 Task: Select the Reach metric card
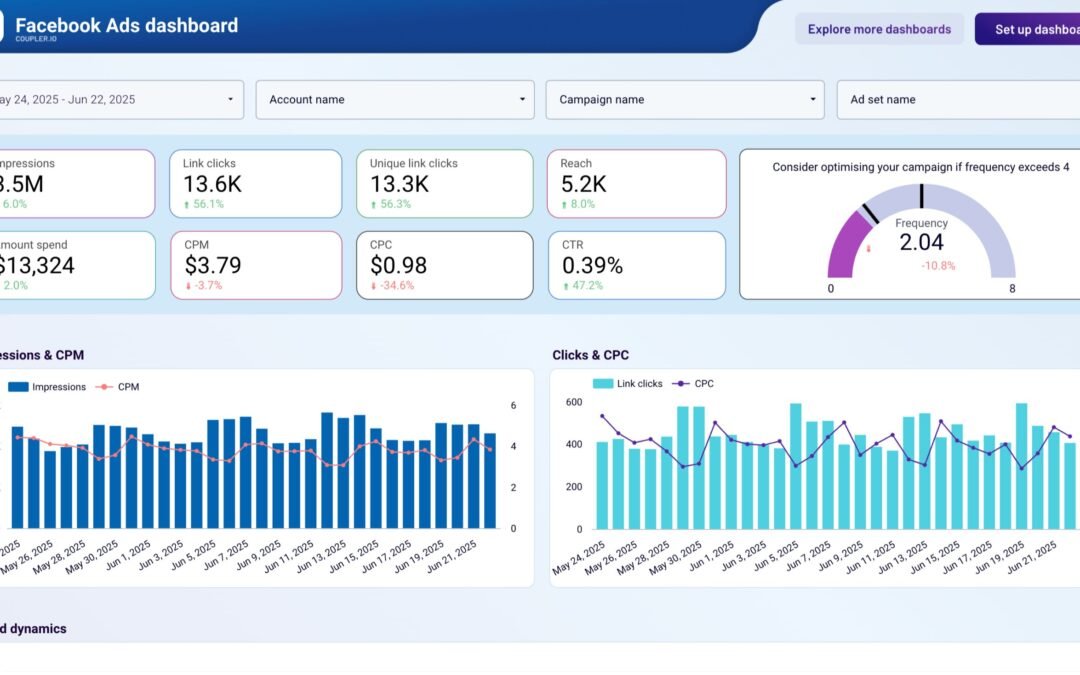point(637,183)
